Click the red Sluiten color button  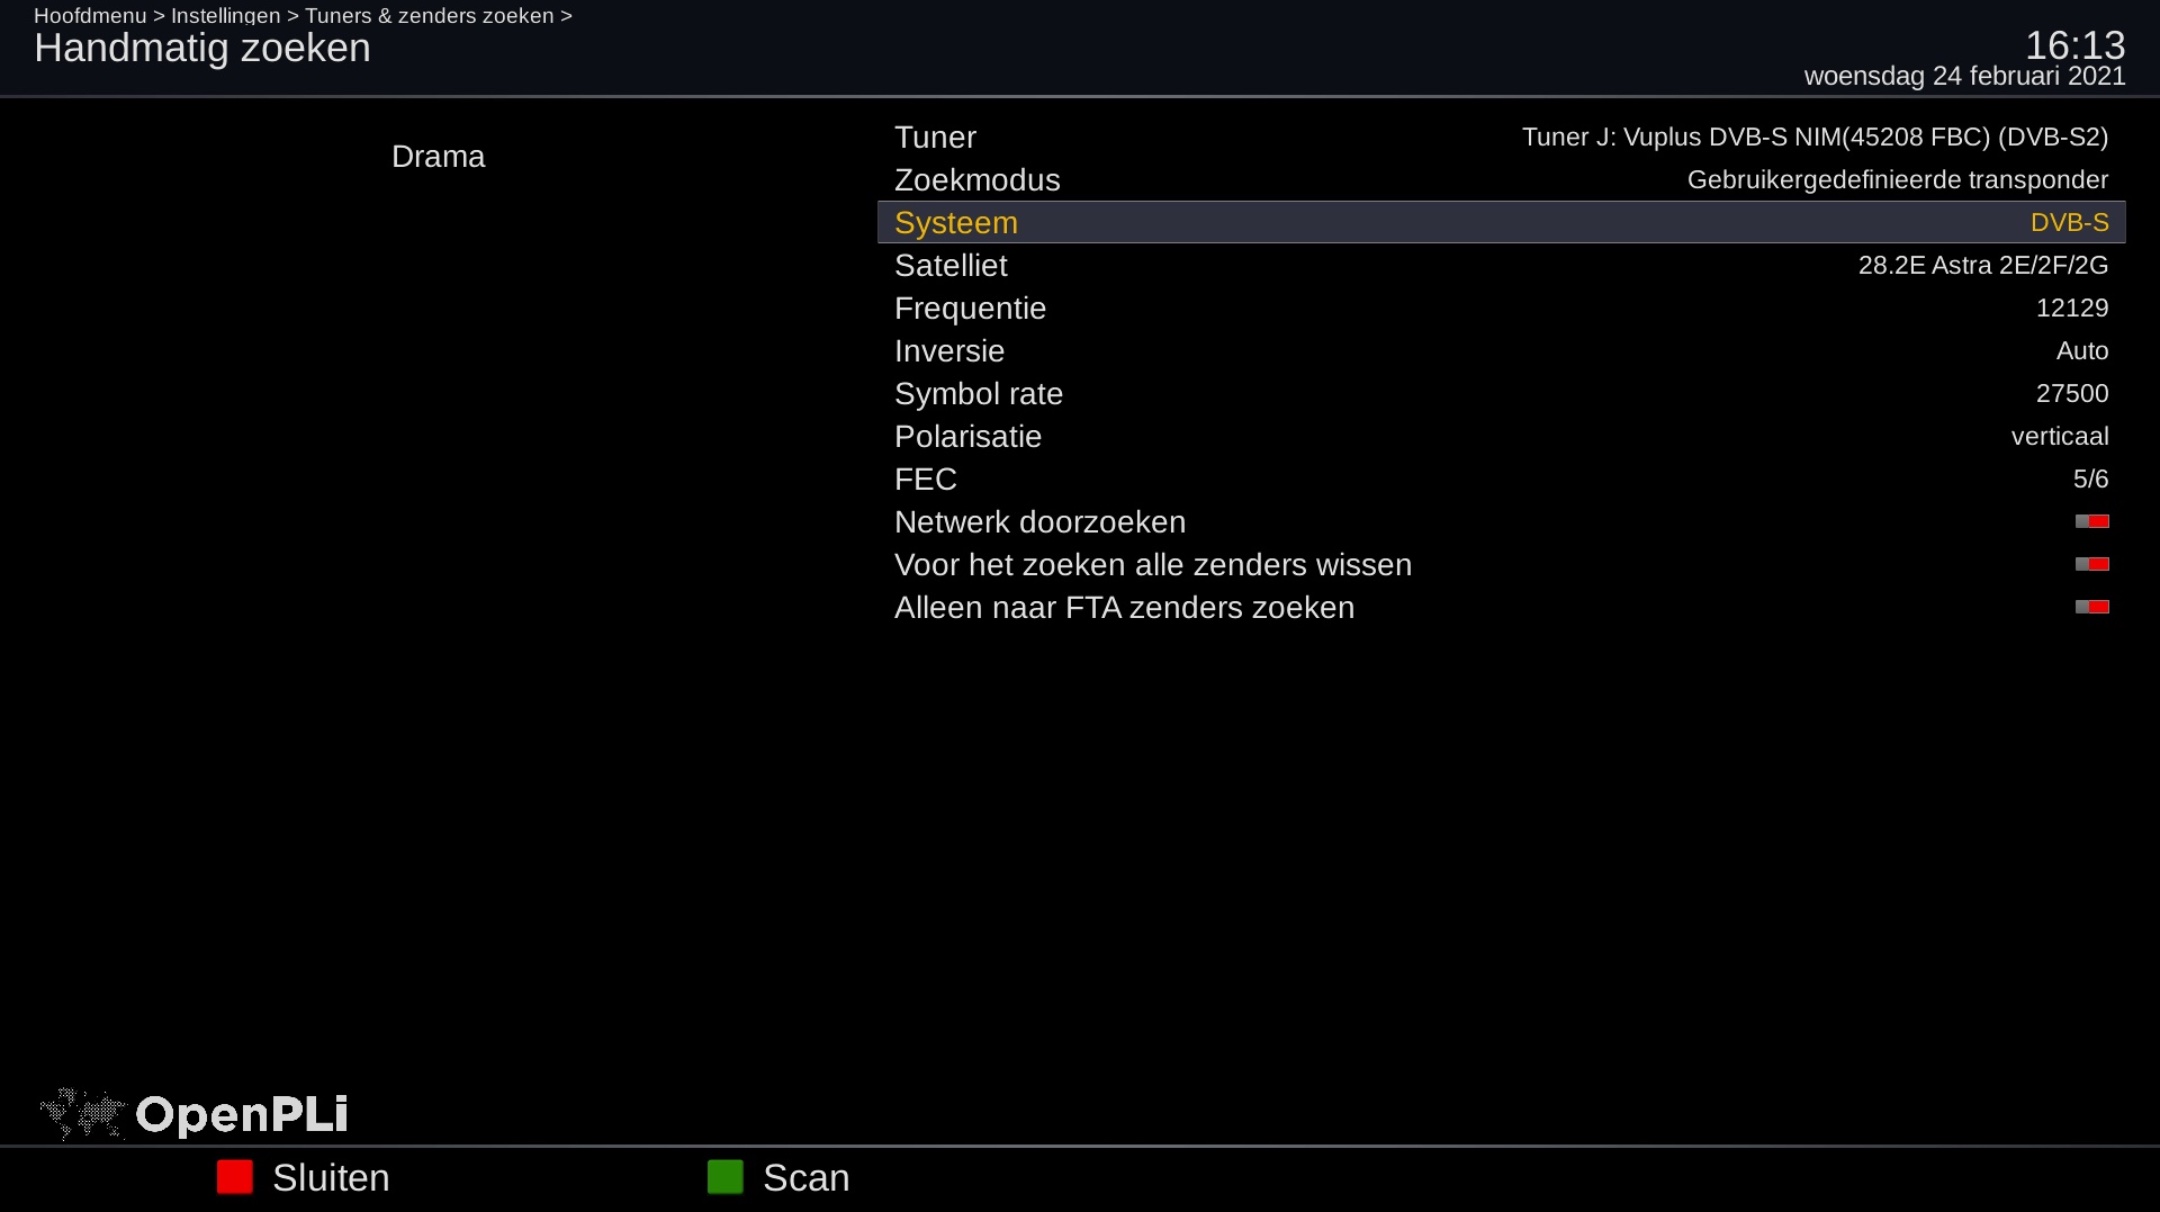tap(235, 1177)
